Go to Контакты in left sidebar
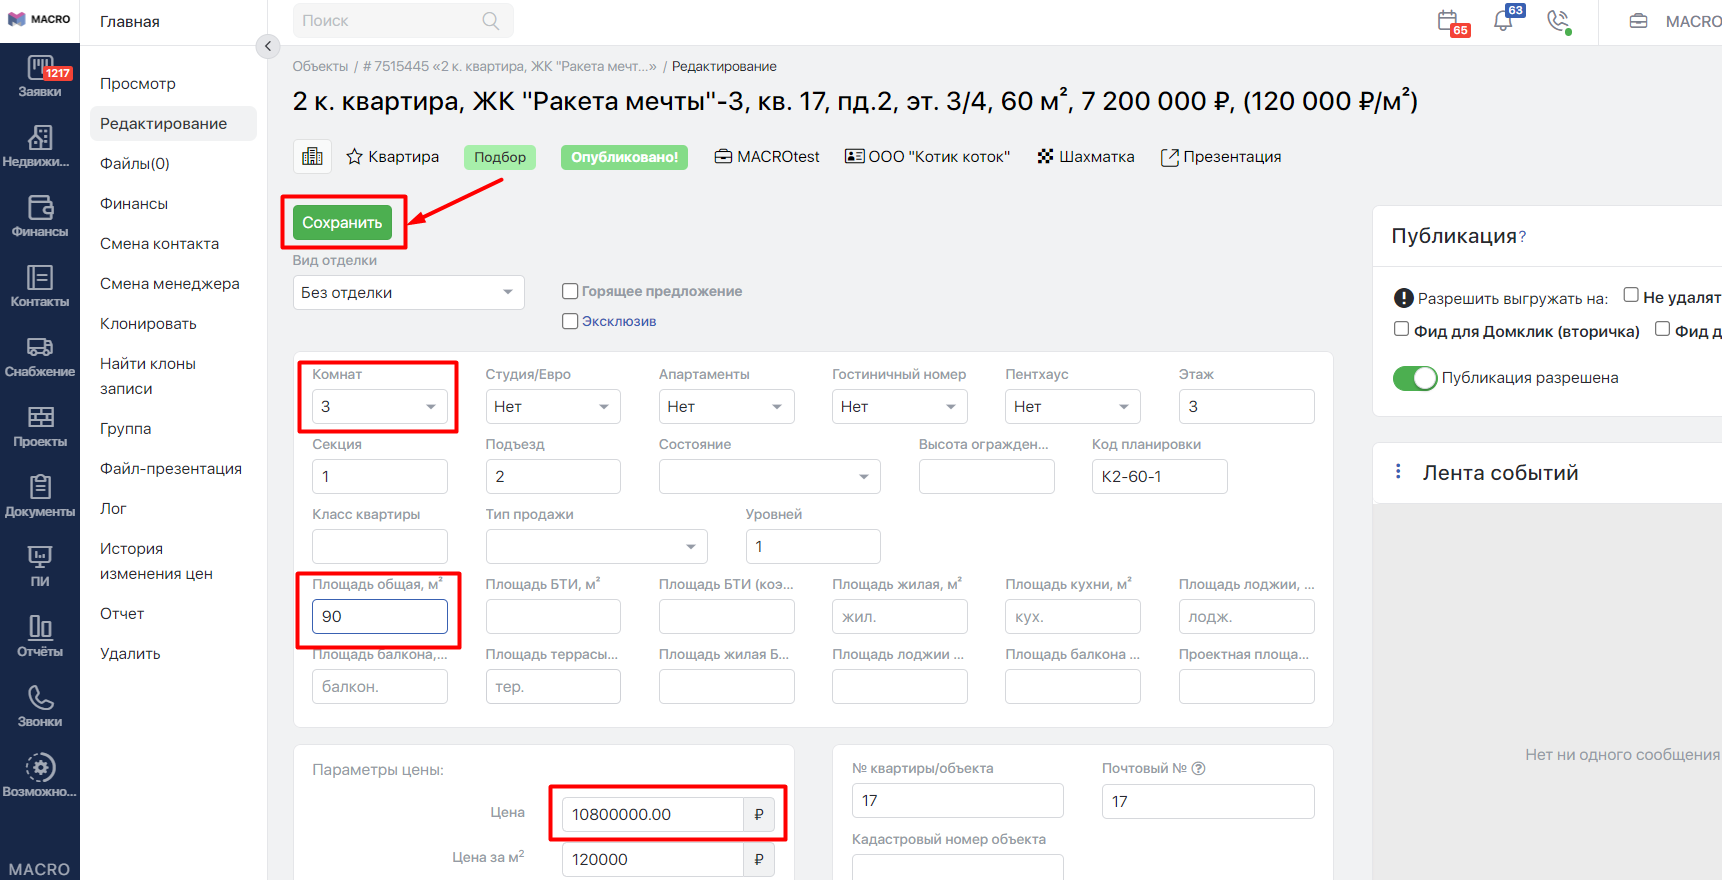This screenshot has width=1722, height=880. point(40,286)
